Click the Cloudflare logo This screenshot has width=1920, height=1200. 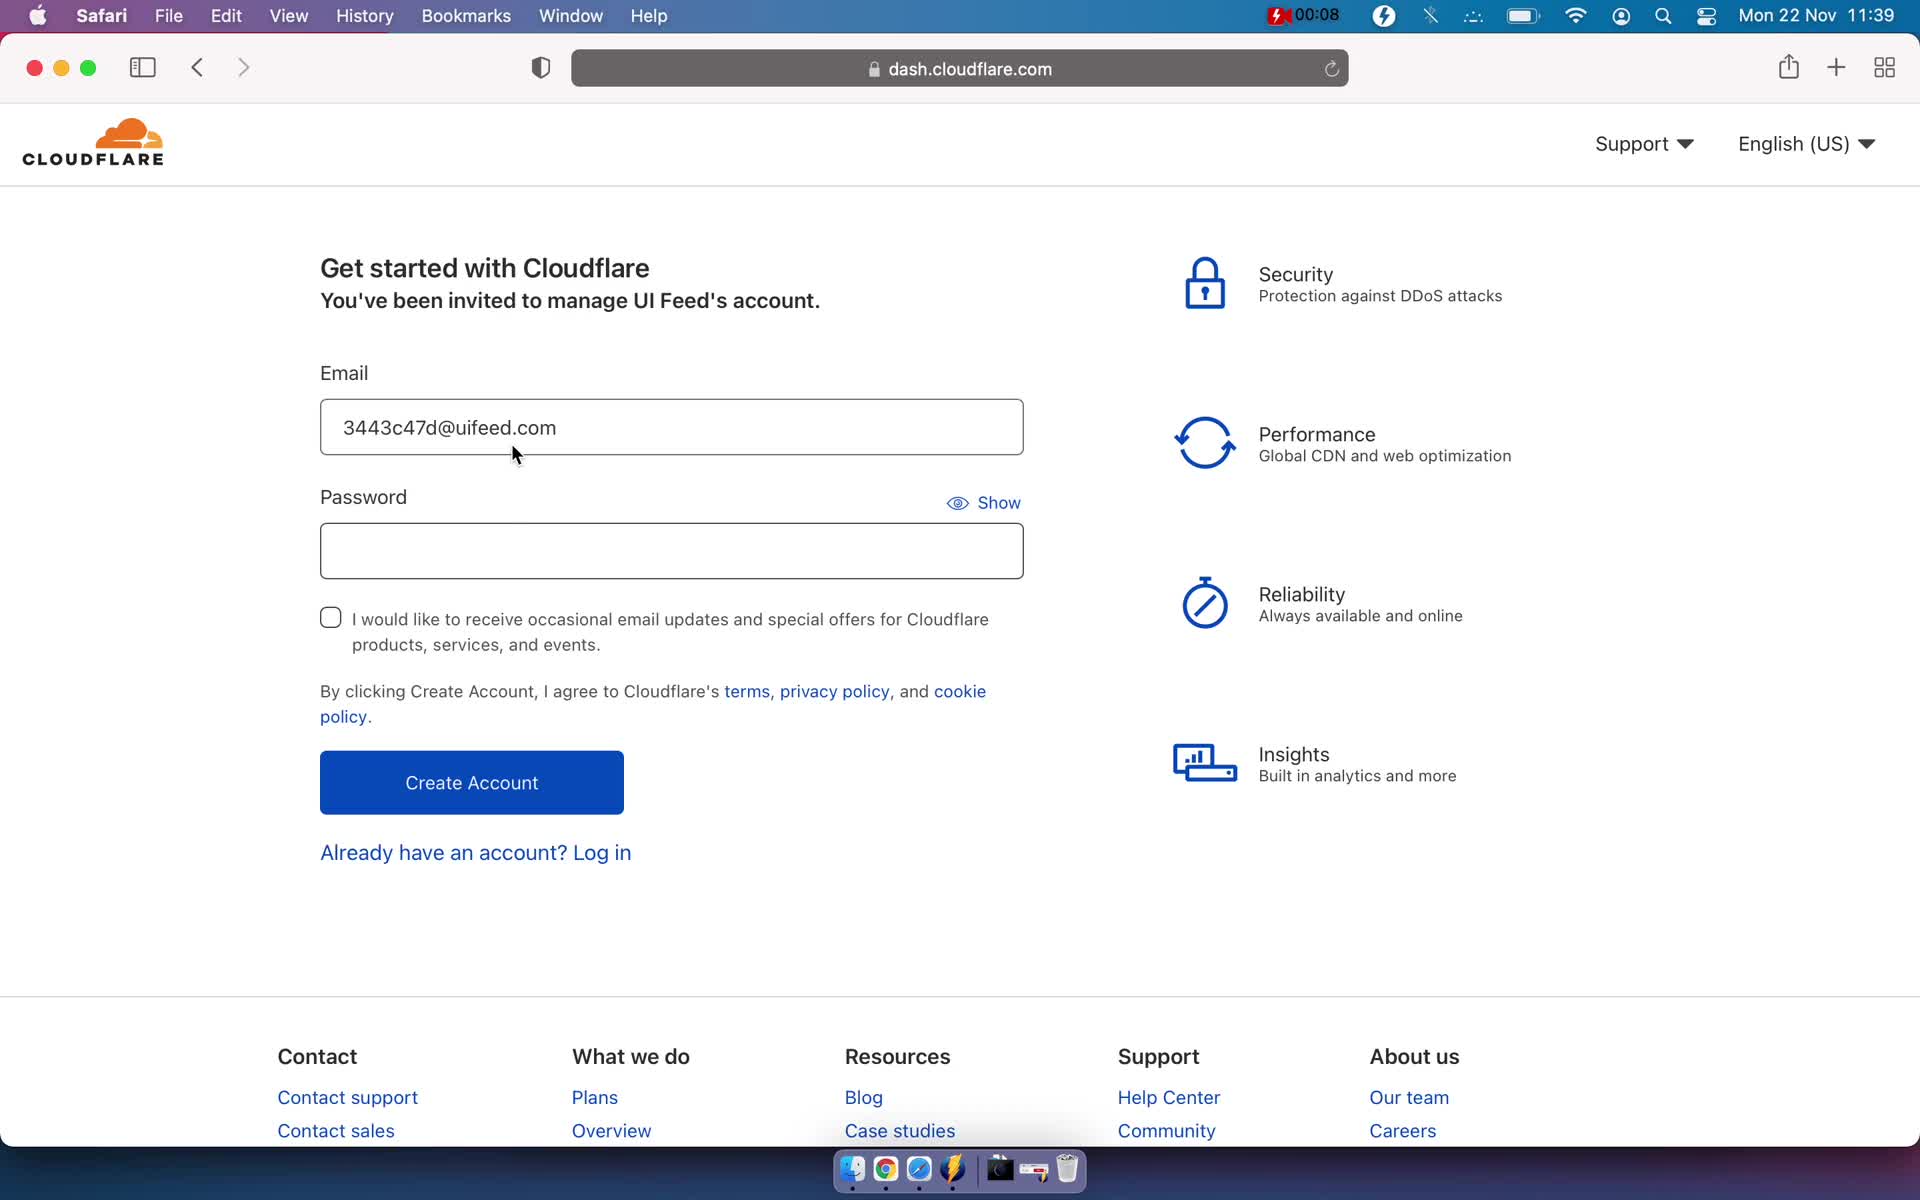click(93, 142)
